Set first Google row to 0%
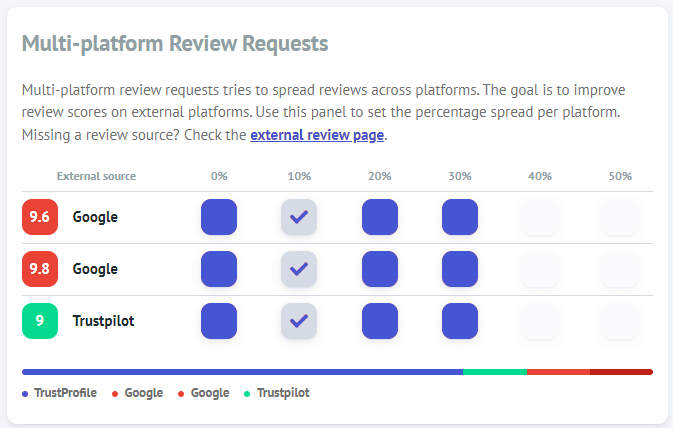The width and height of the screenshot is (673, 428). click(219, 217)
